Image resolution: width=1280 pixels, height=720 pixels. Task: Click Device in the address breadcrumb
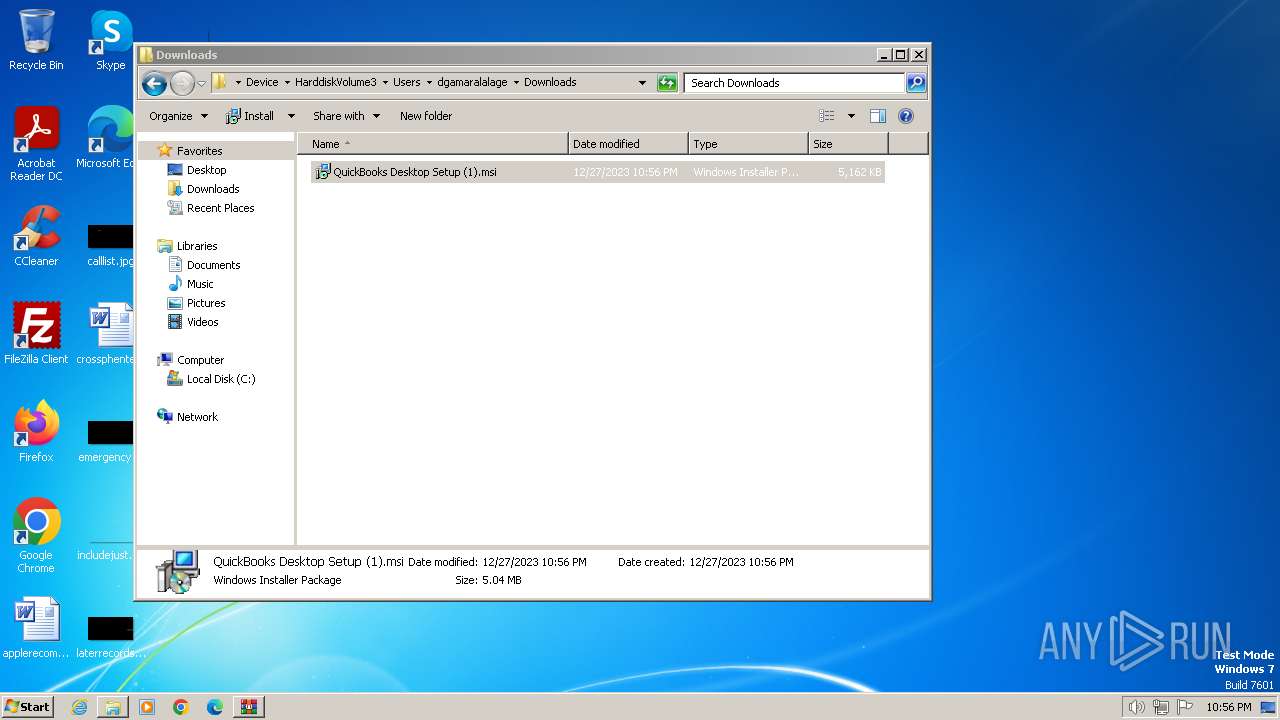(262, 83)
